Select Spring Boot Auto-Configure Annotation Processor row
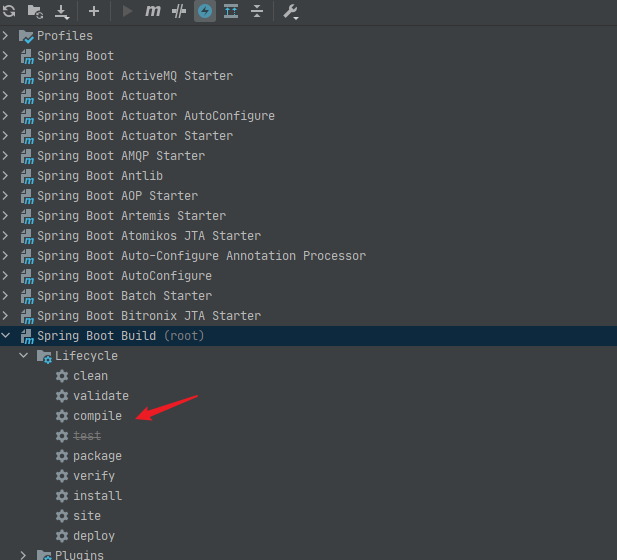The image size is (617, 560). 308,256
